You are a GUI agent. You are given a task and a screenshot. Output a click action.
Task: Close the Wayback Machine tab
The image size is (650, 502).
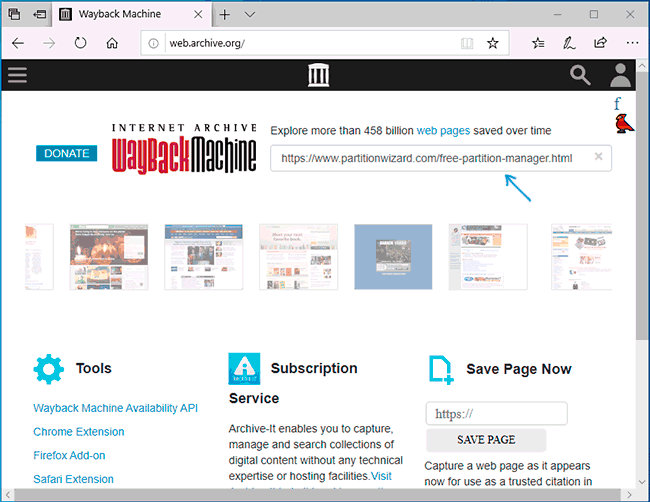pyautogui.click(x=198, y=15)
